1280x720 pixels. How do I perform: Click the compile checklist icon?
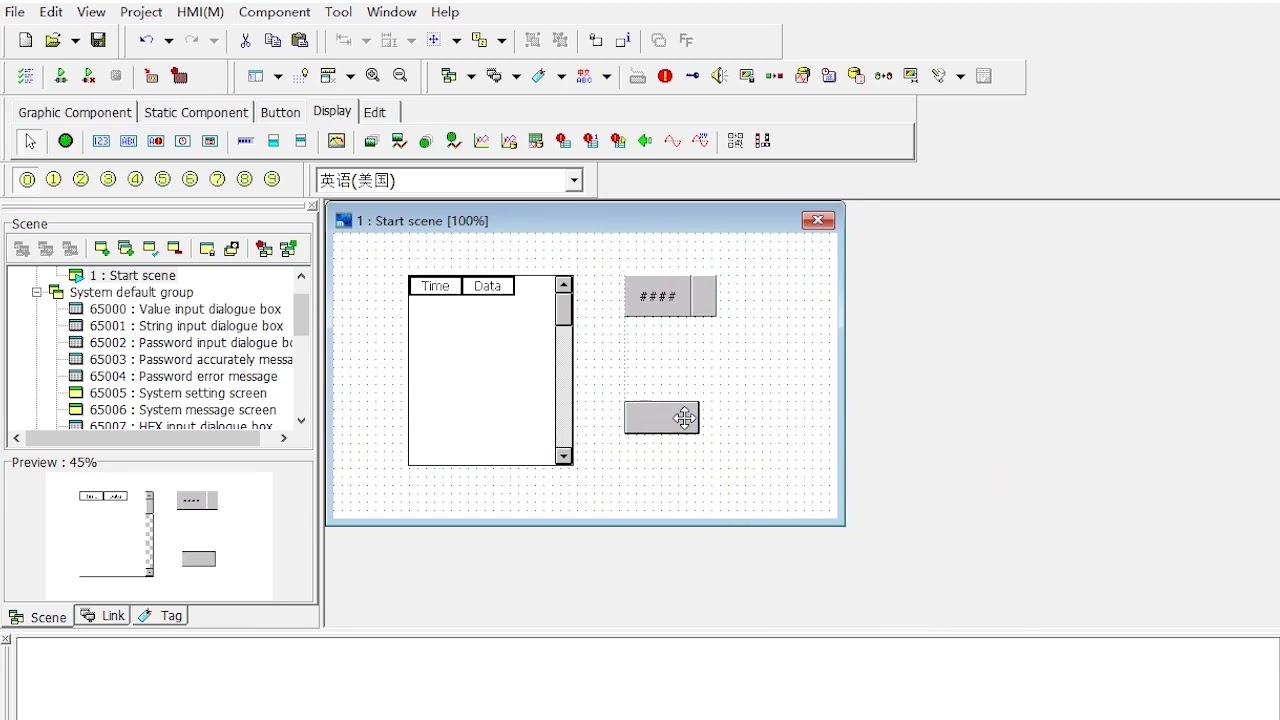pos(26,76)
